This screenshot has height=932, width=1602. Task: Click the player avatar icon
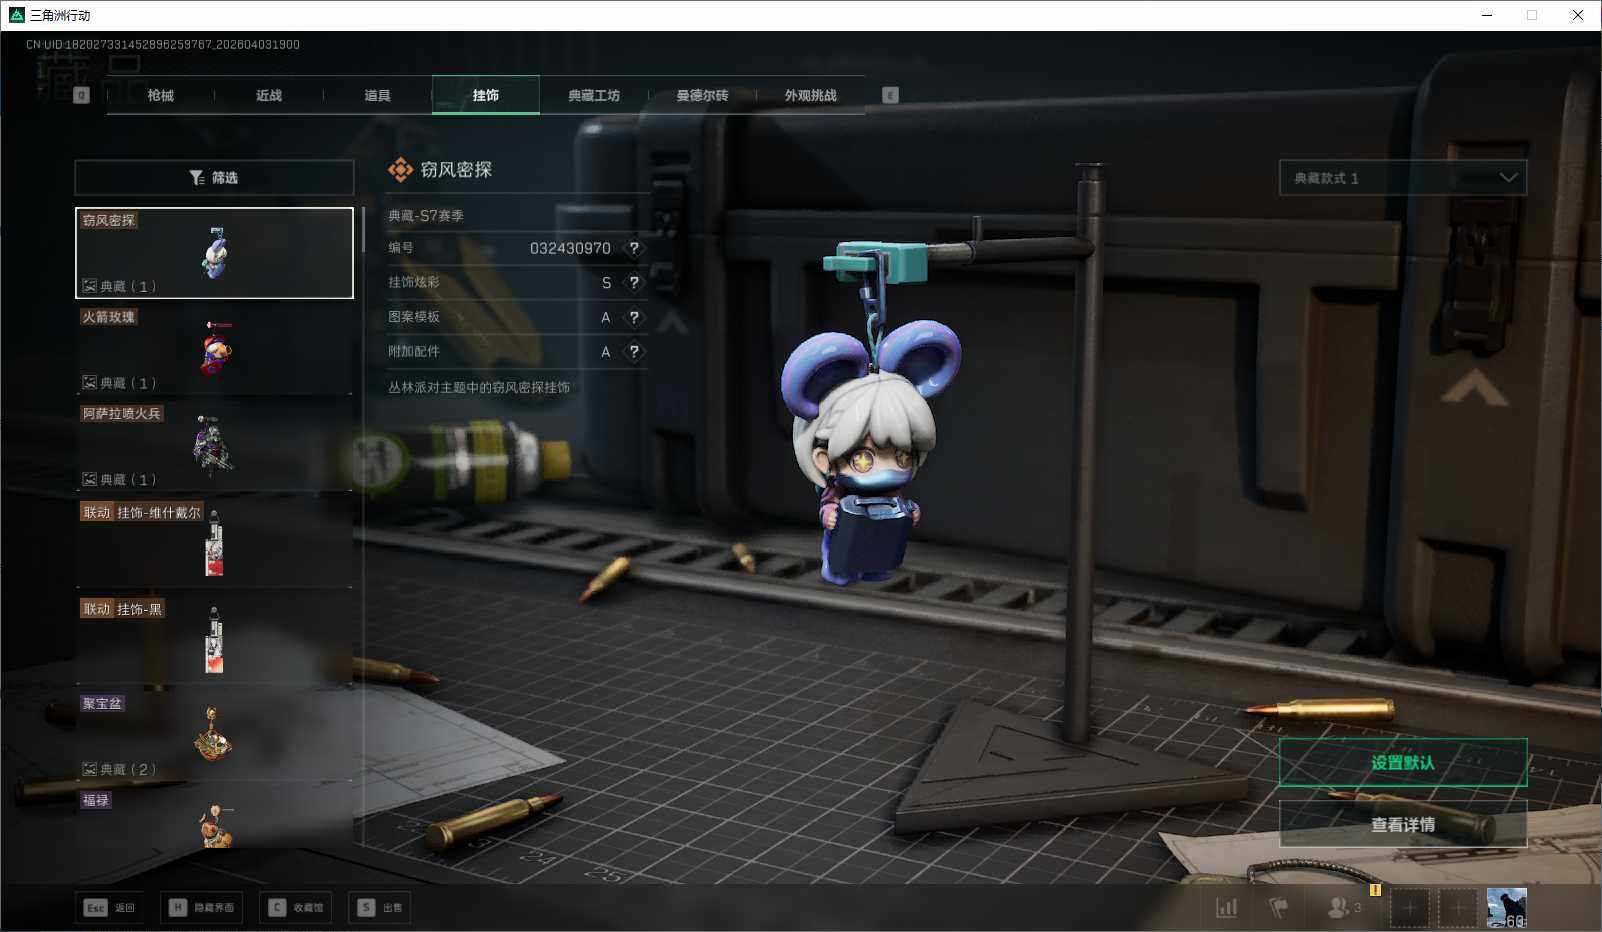pos(1506,907)
